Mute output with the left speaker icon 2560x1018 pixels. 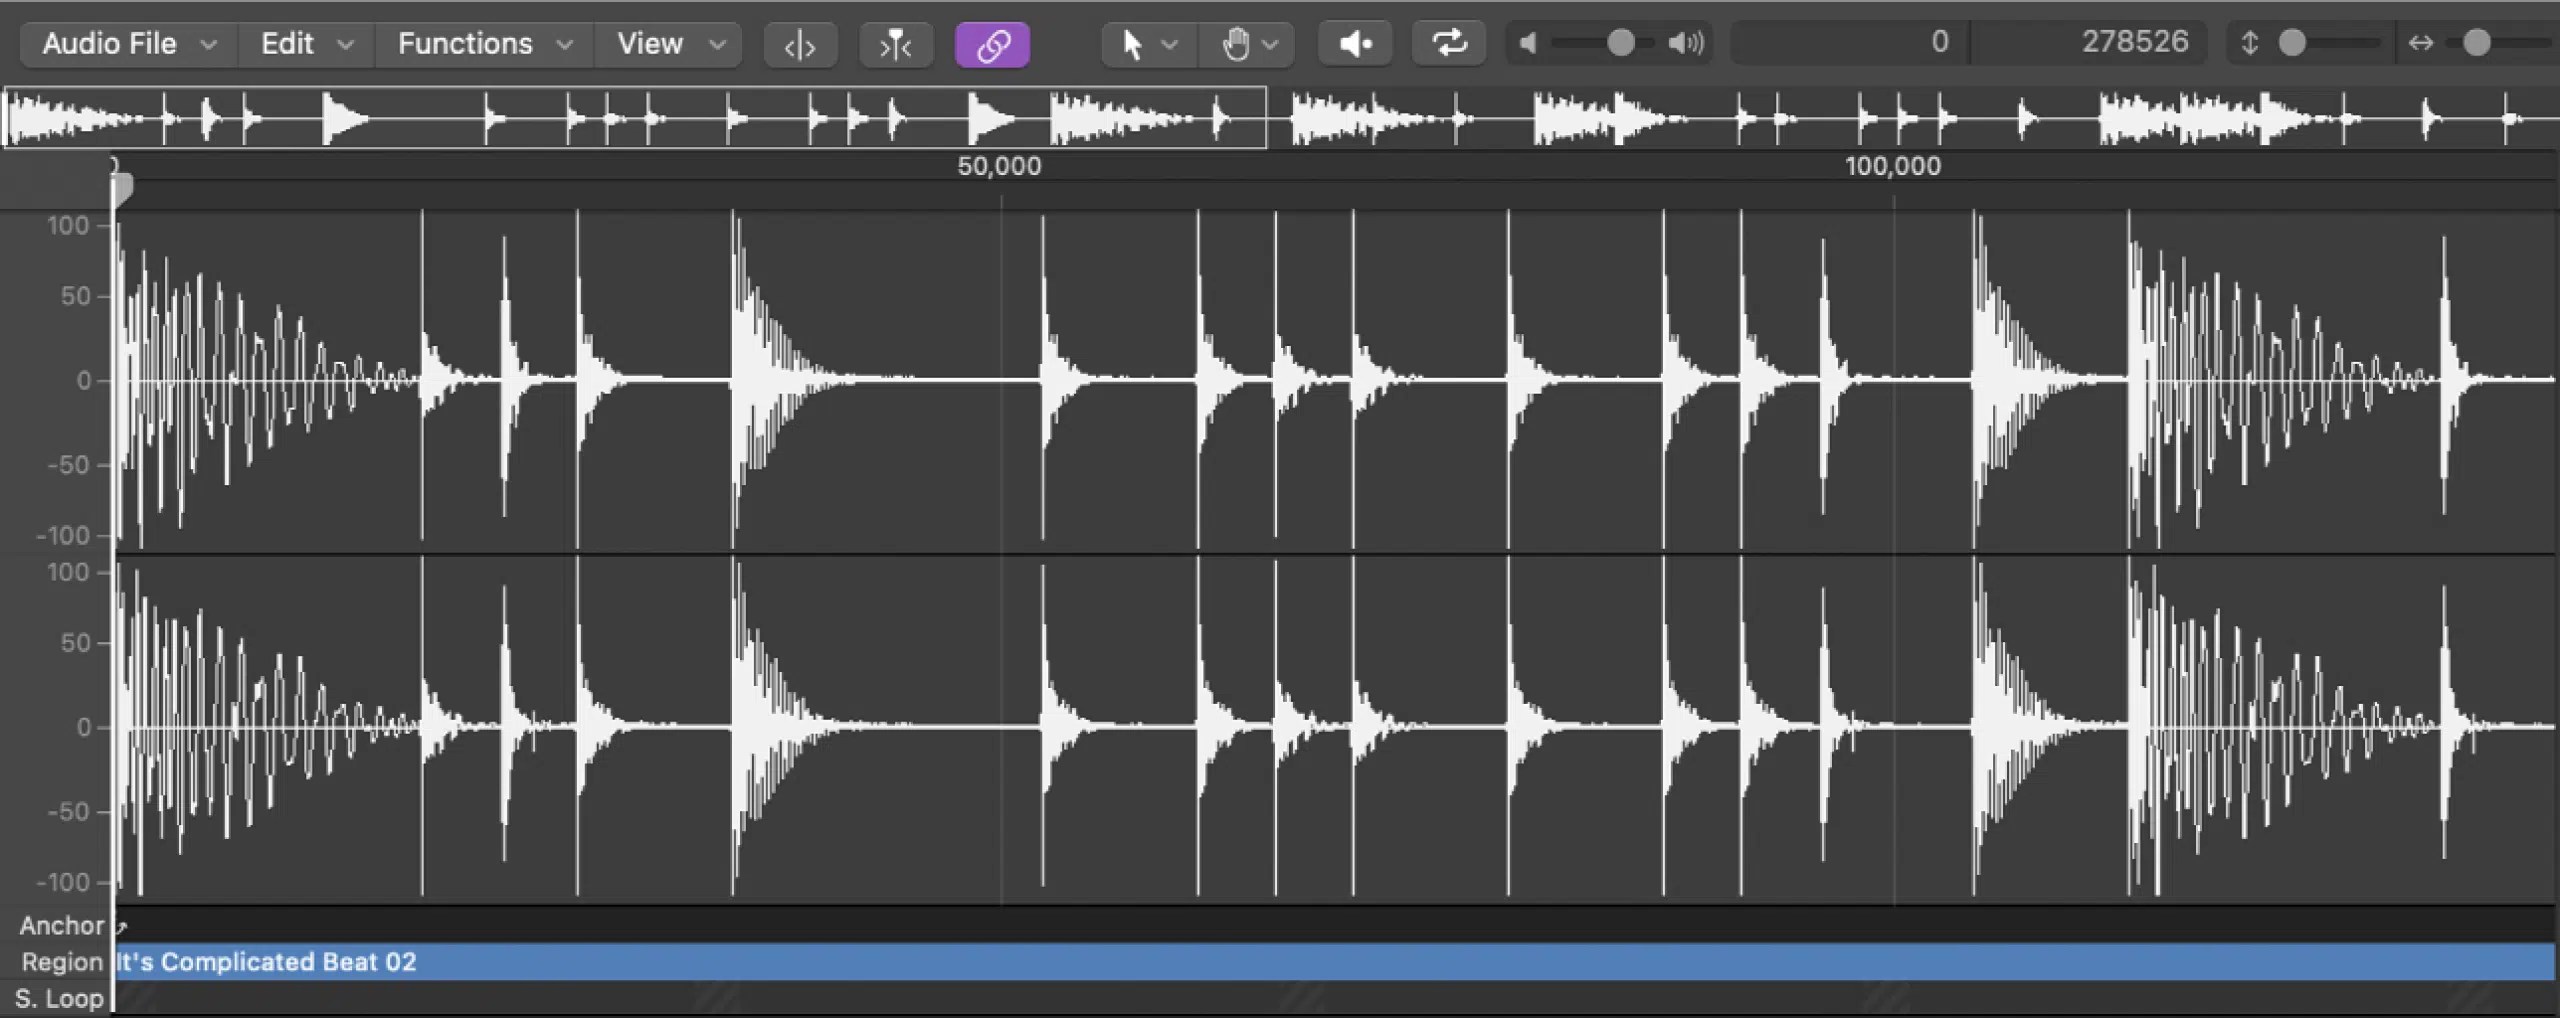(1527, 43)
